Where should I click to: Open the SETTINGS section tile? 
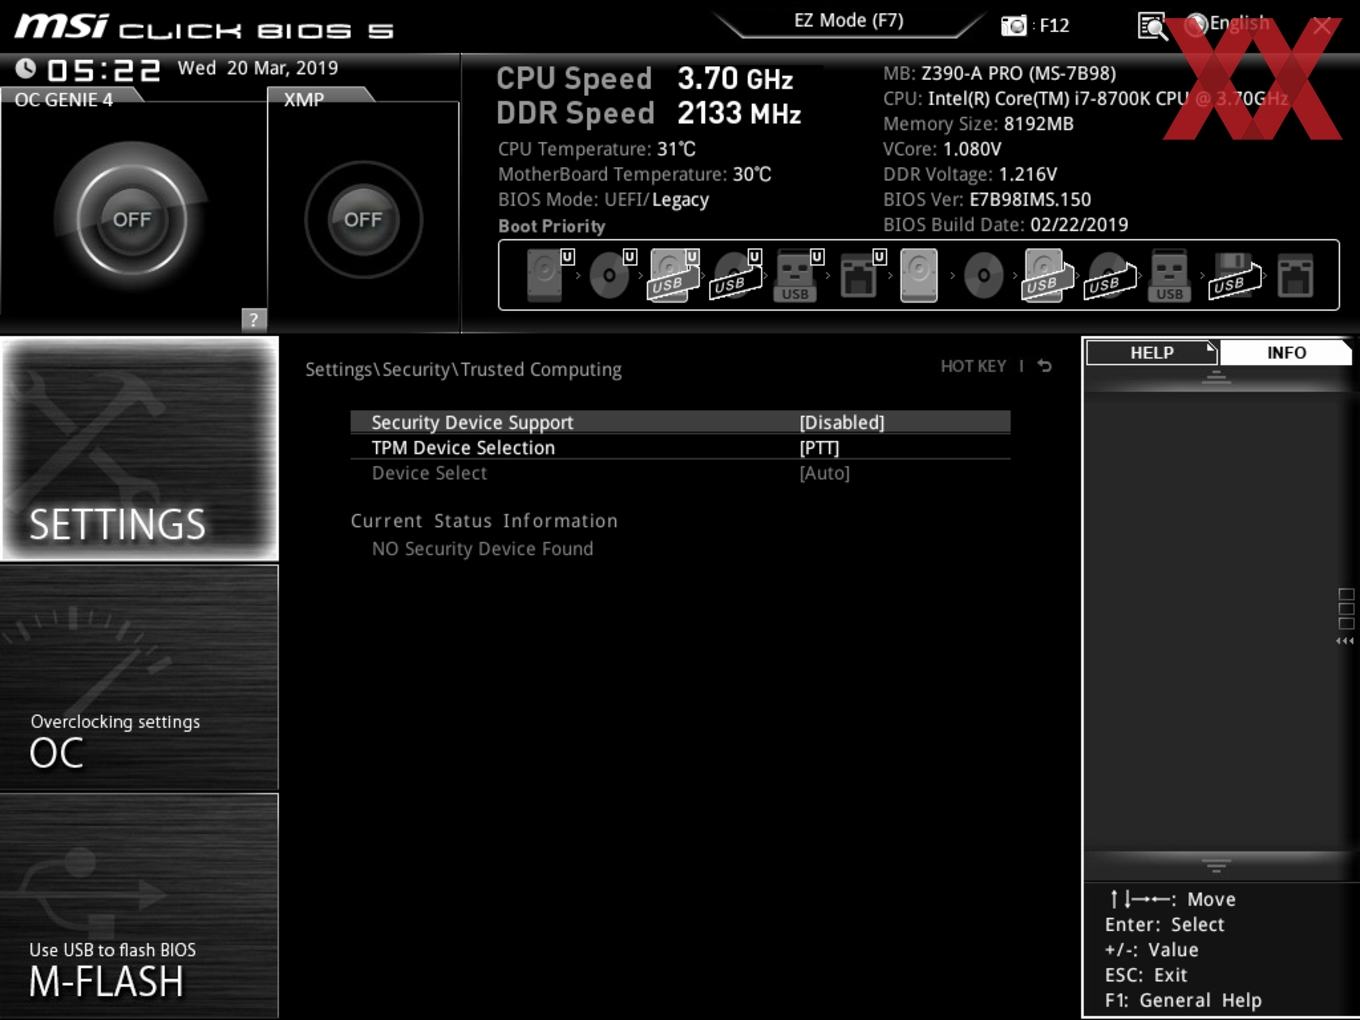click(139, 449)
